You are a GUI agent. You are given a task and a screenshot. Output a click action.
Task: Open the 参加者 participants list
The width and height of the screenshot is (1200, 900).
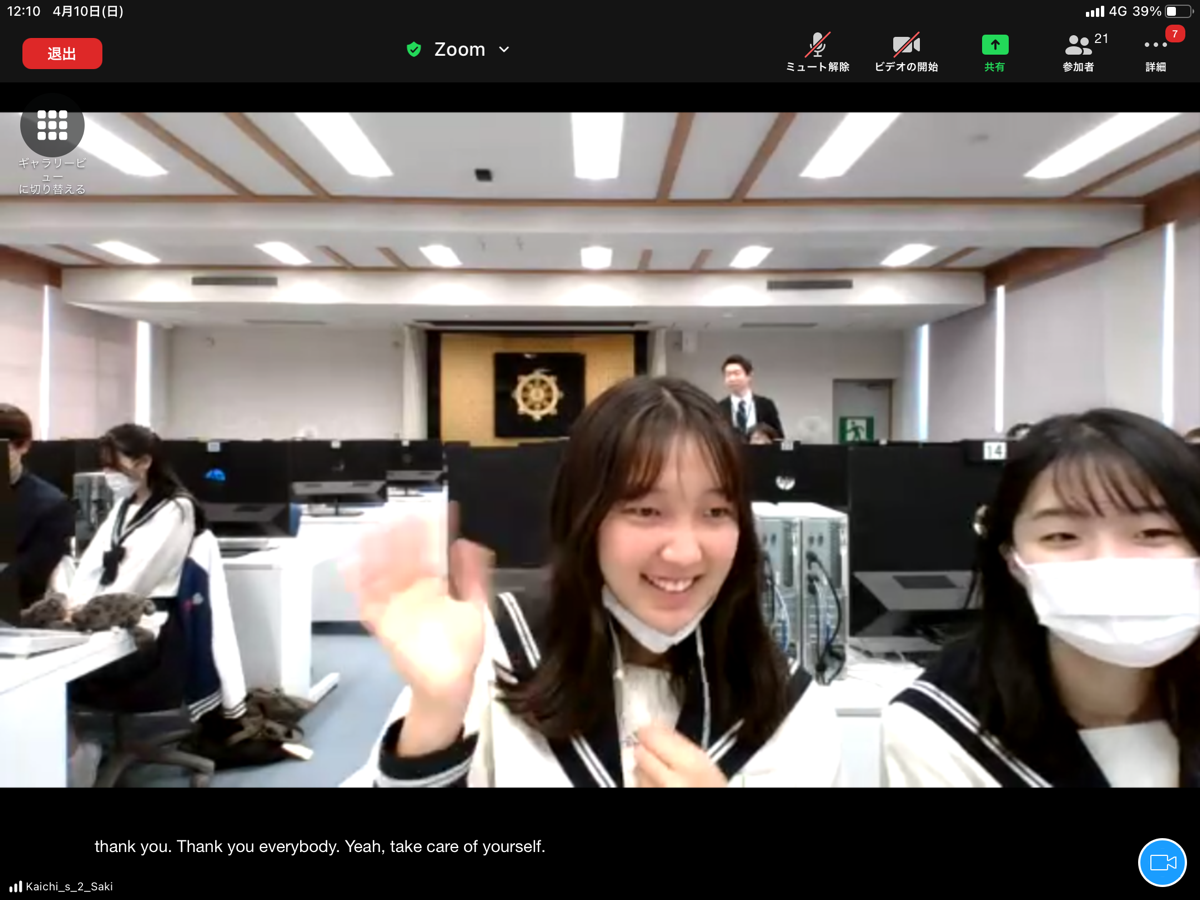point(1079,53)
